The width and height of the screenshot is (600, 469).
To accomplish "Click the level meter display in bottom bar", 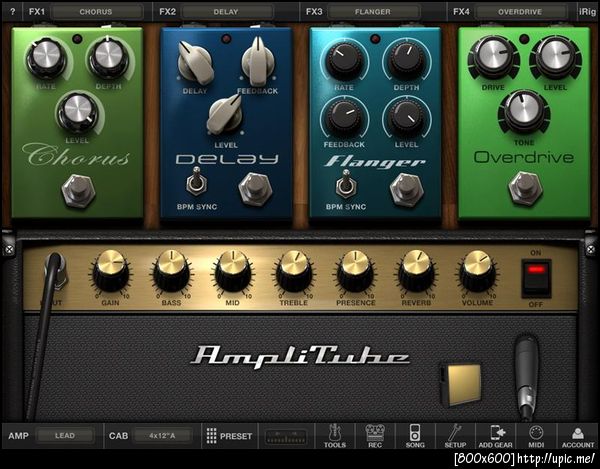I will pos(286,437).
